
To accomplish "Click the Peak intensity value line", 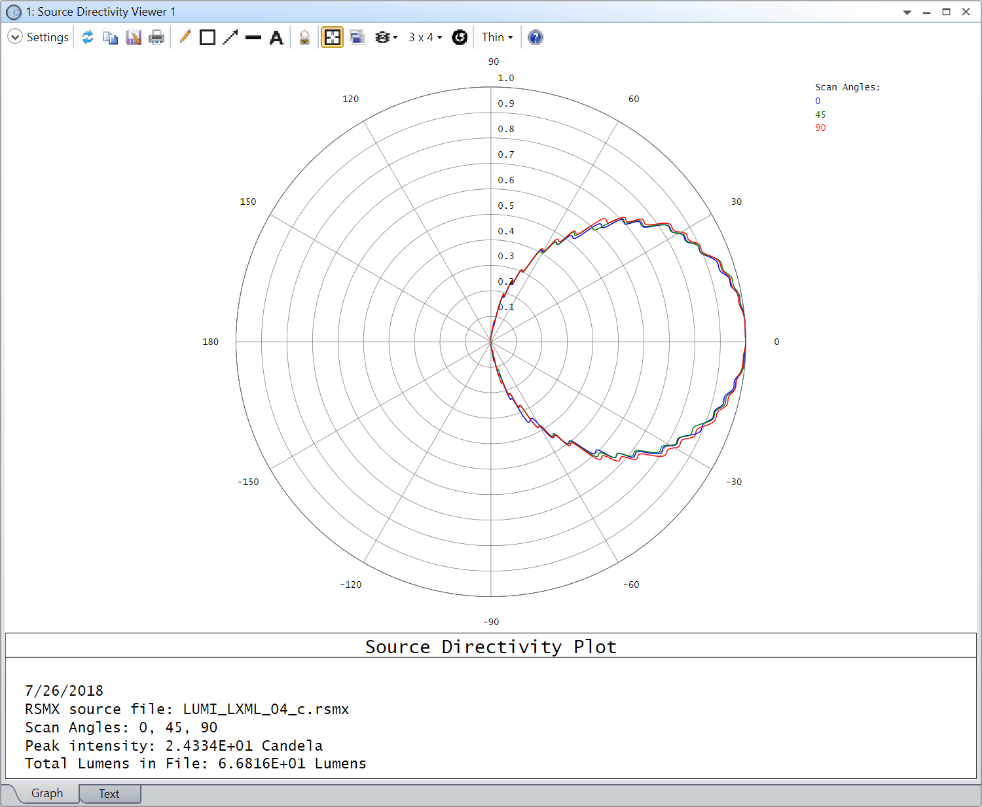I will click(173, 746).
